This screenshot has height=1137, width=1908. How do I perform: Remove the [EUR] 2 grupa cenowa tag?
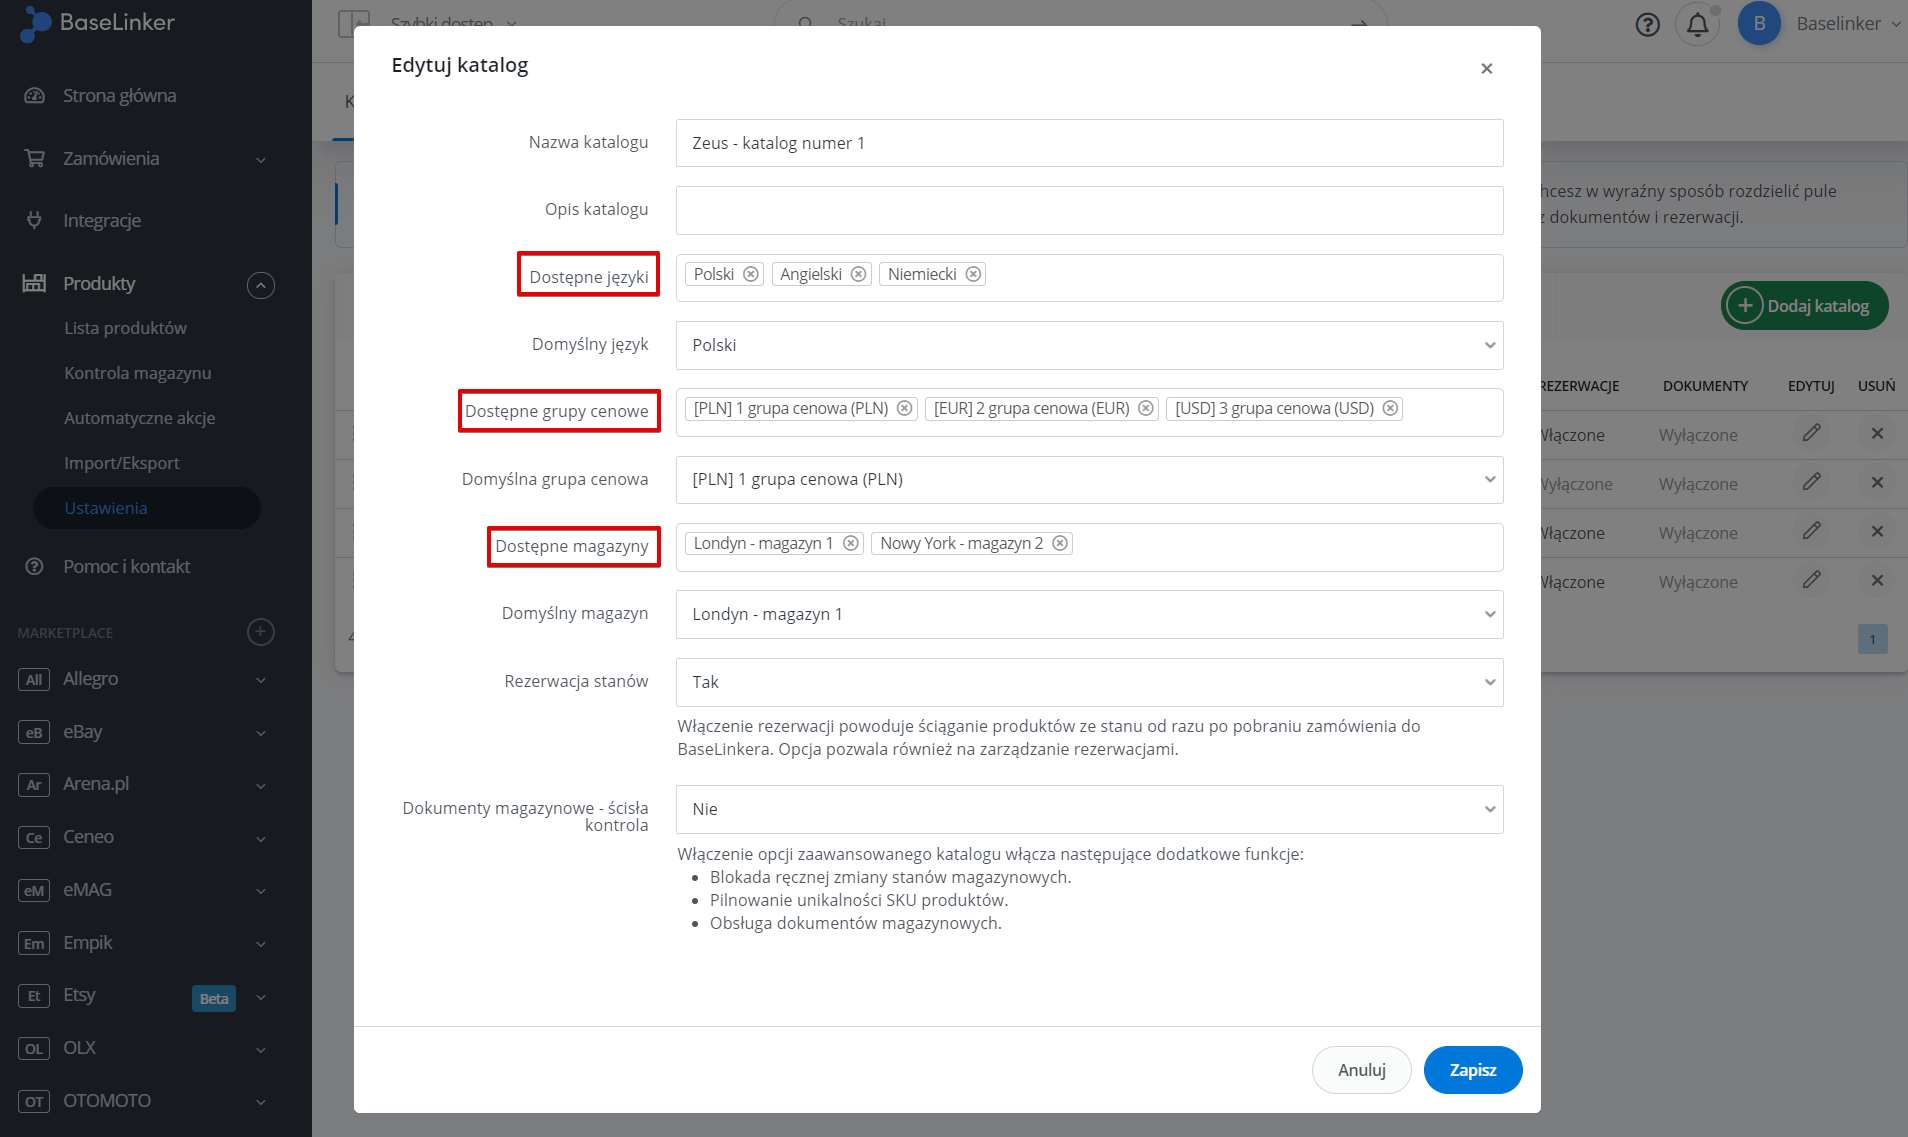pos(1146,408)
